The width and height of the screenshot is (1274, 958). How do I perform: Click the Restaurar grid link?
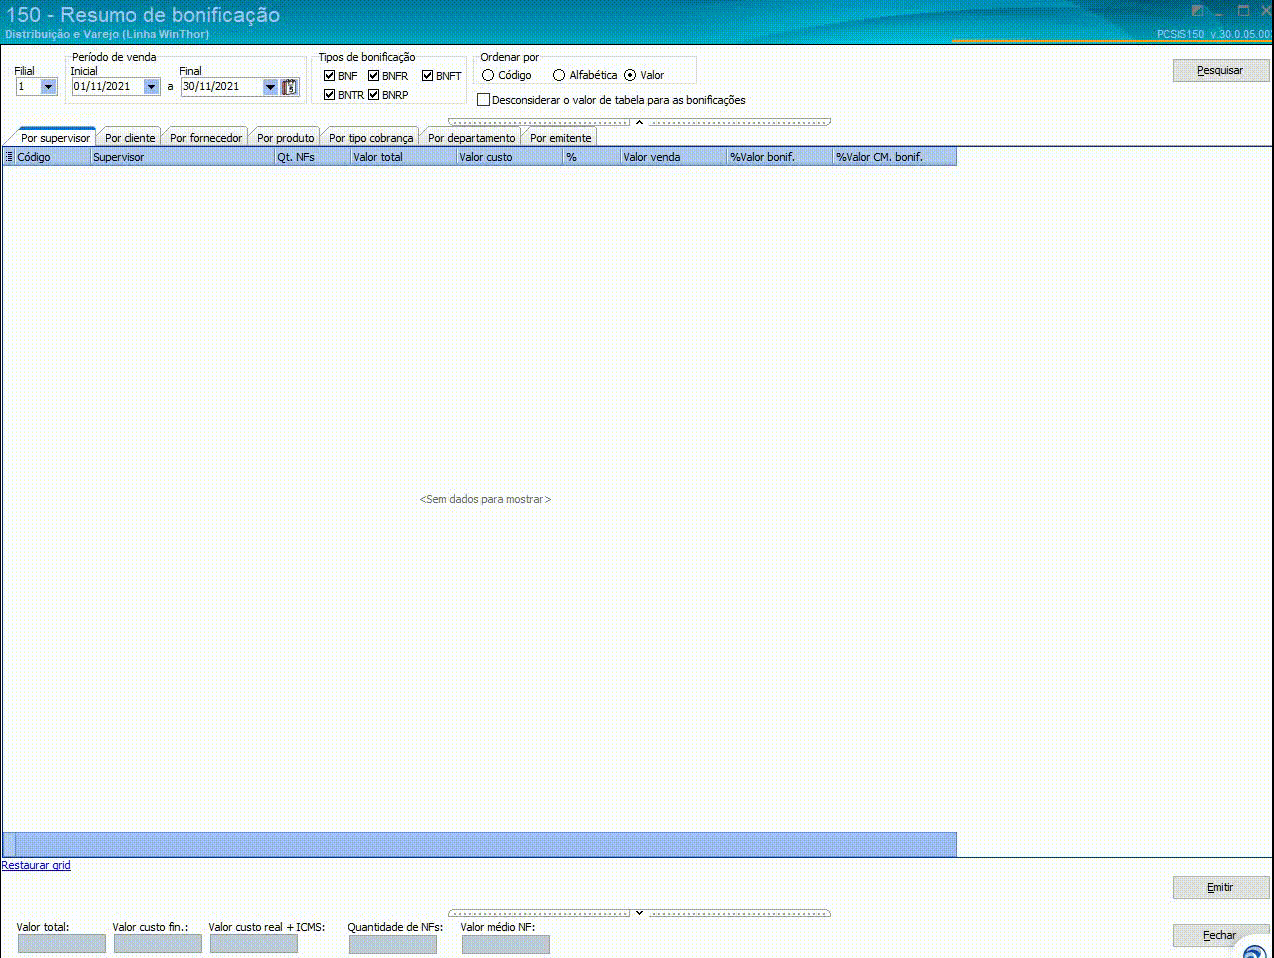click(36, 865)
